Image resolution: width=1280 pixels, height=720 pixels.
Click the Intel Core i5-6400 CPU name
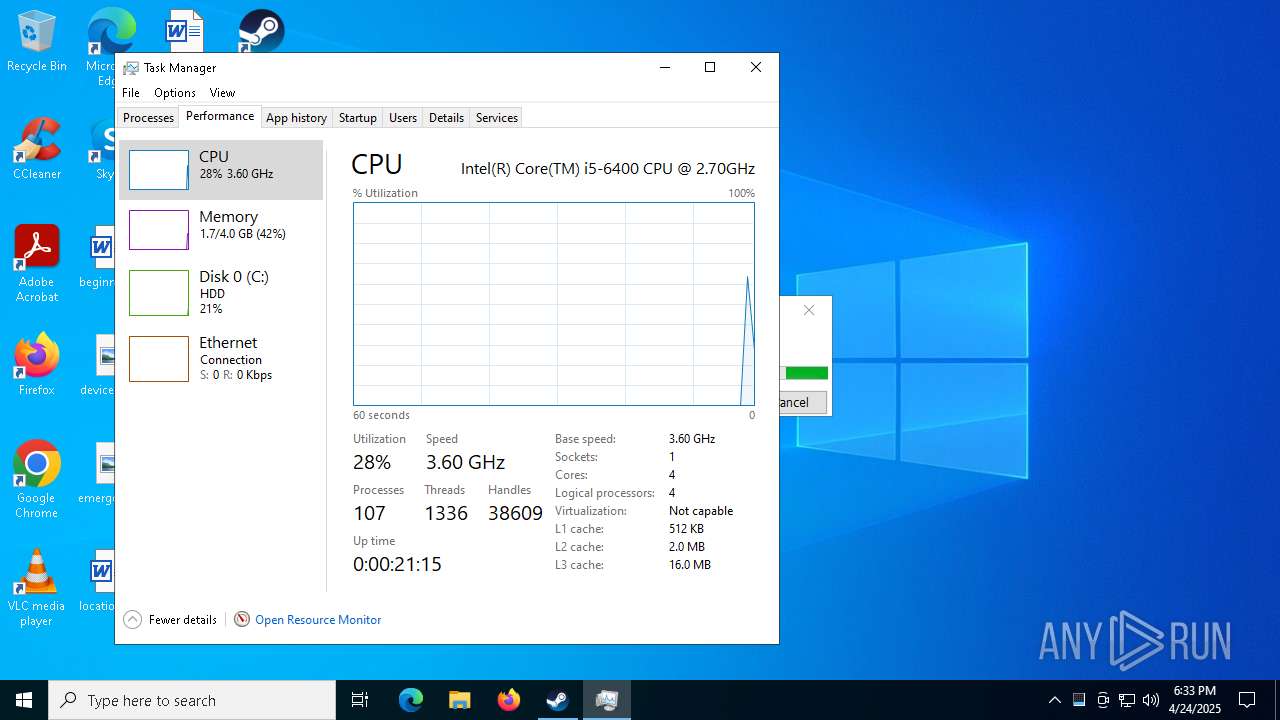pos(608,169)
